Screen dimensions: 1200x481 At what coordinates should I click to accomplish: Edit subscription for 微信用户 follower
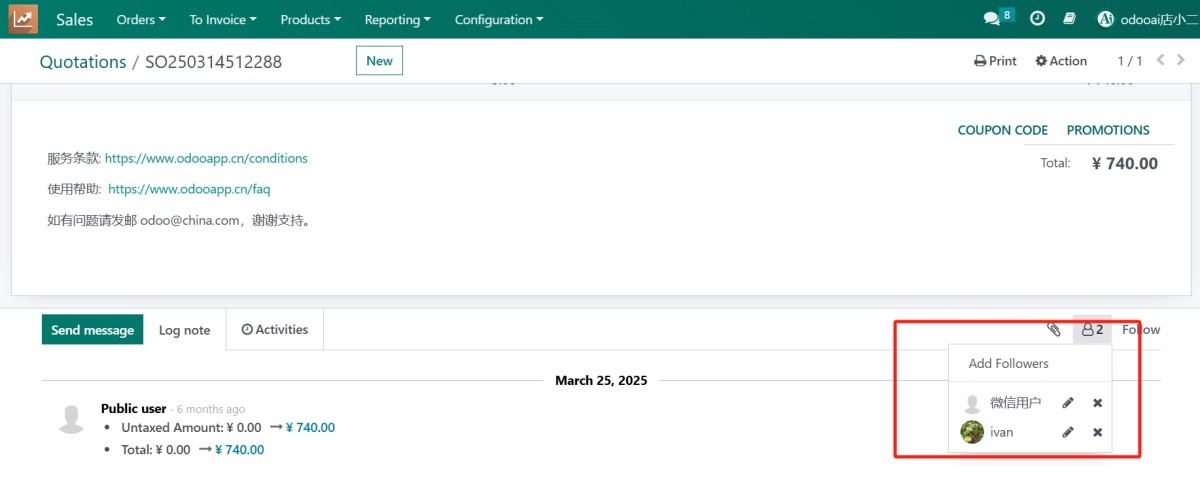click(x=1068, y=403)
